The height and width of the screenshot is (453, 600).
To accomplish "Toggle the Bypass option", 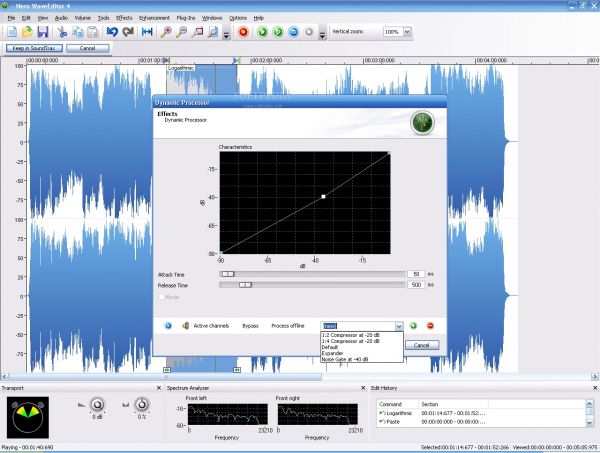I will tap(250, 326).
